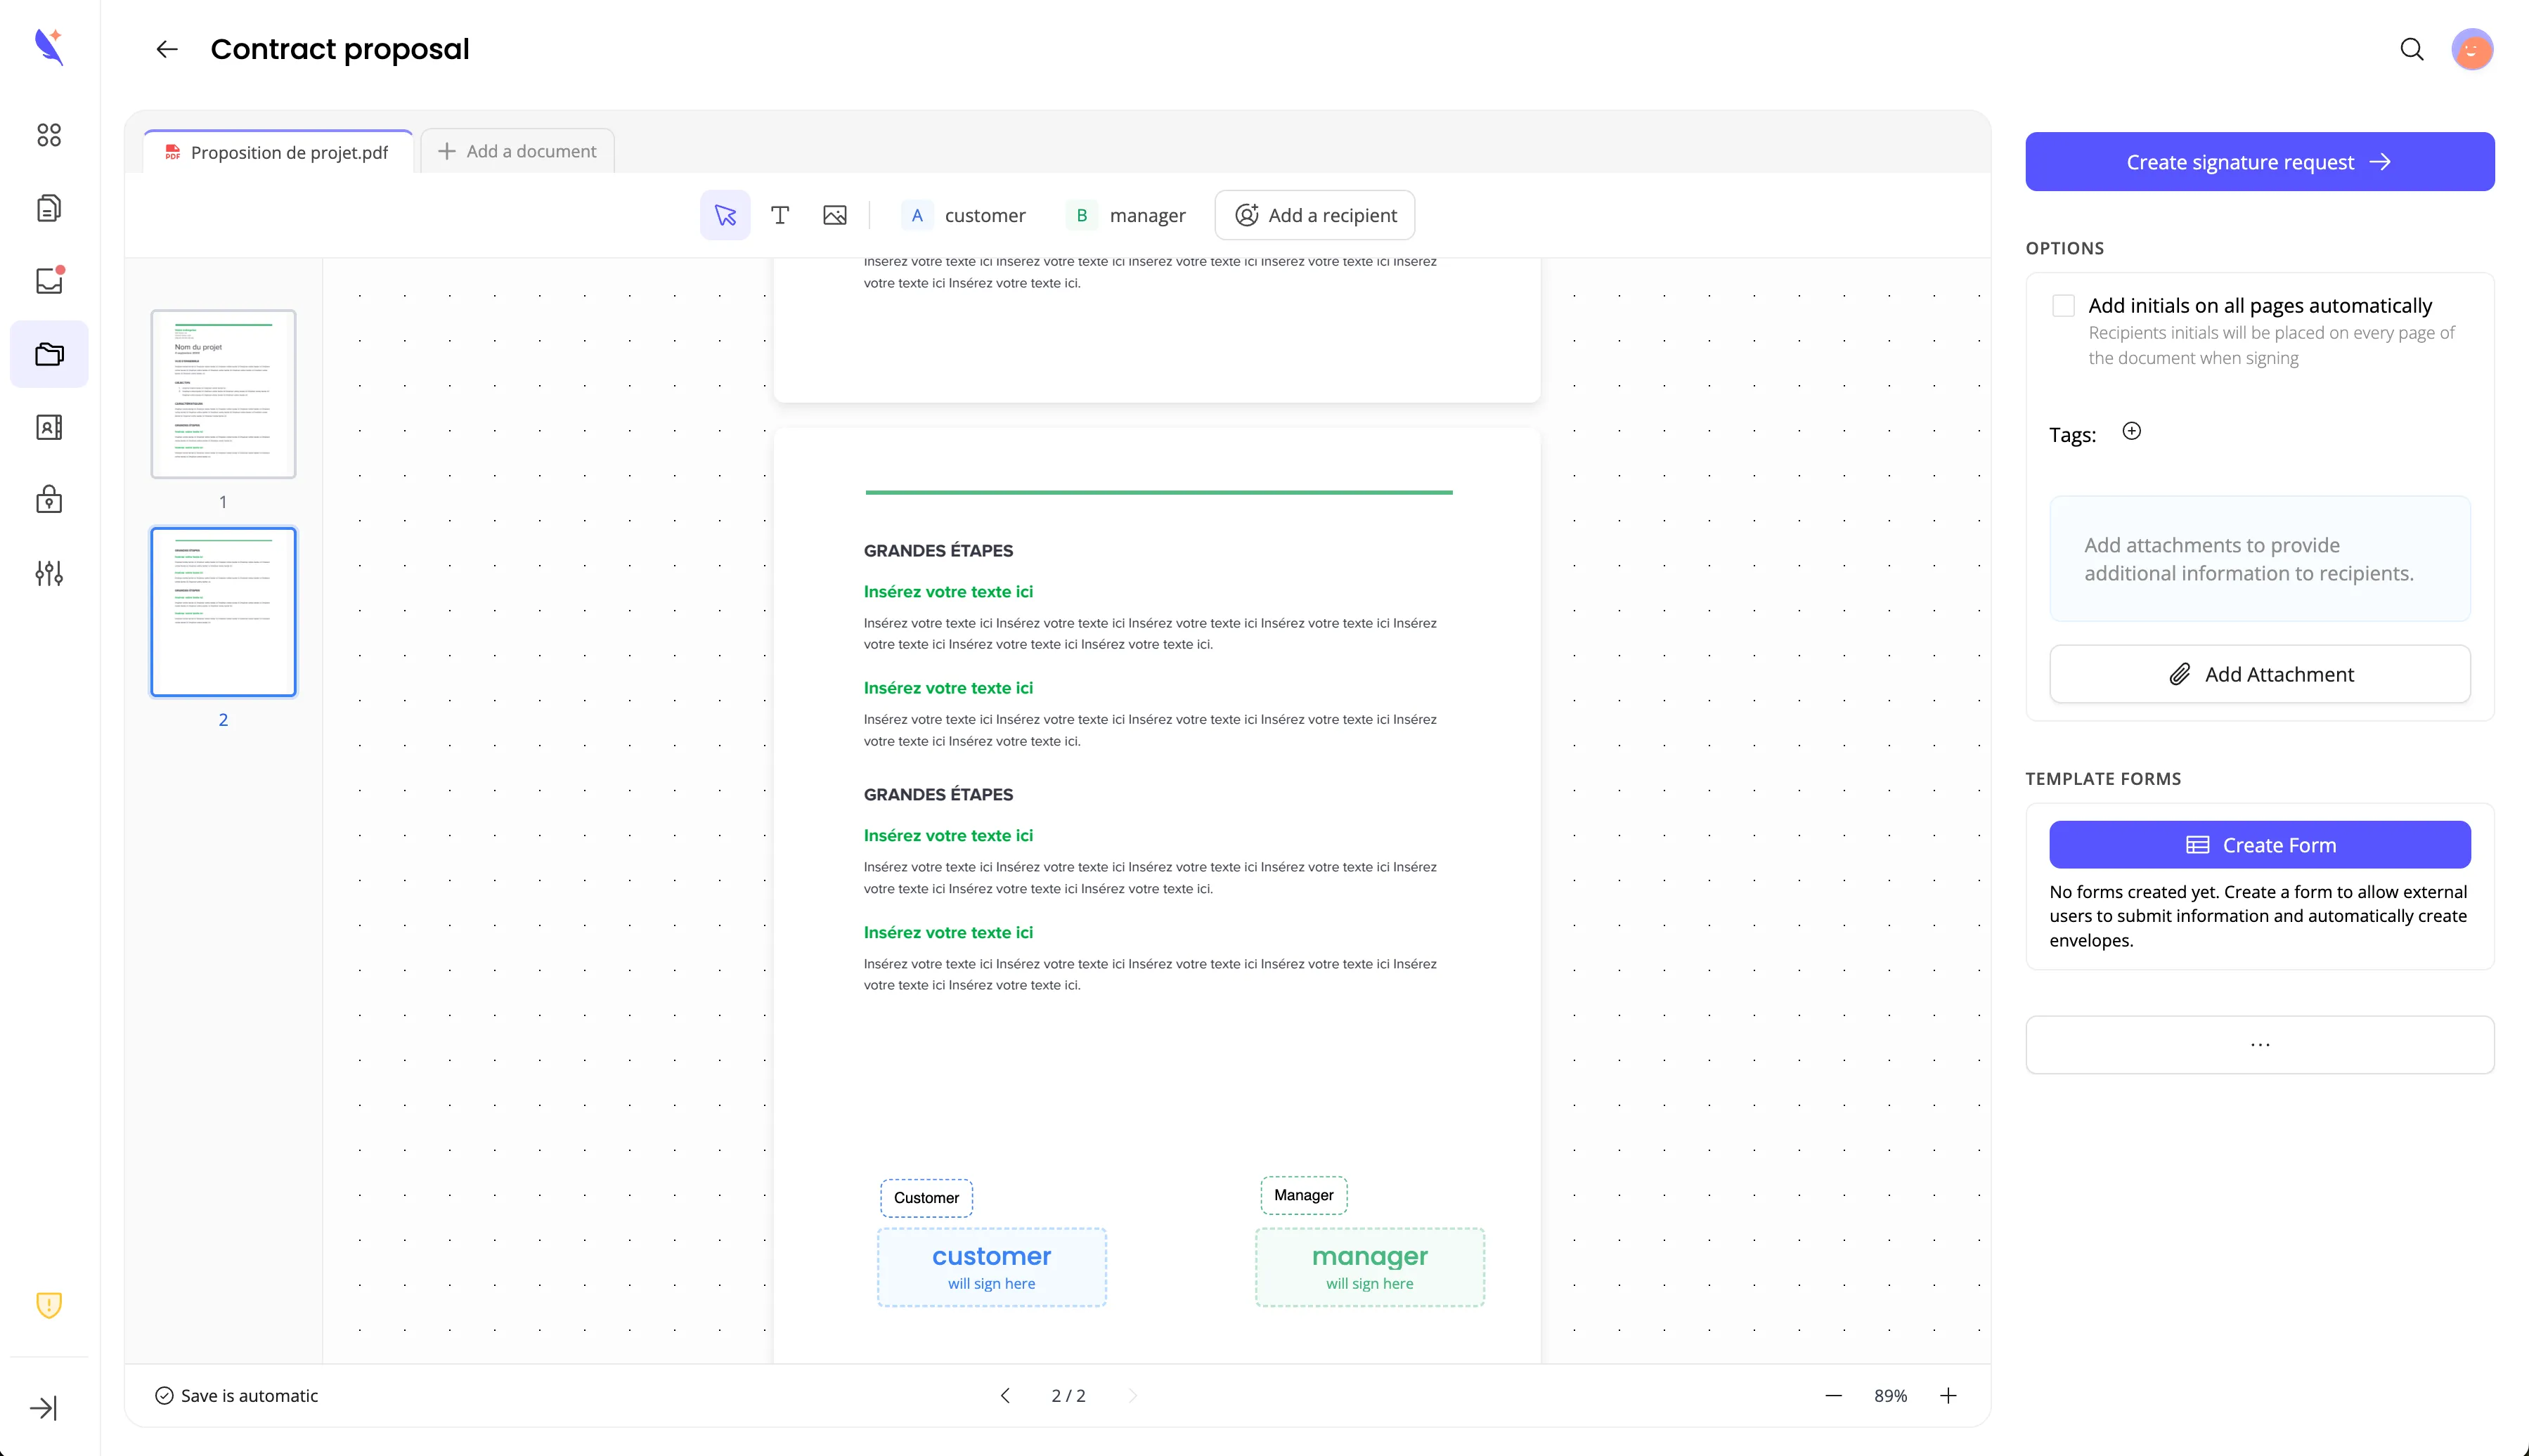Select the Manager label text field

point(1304,1195)
